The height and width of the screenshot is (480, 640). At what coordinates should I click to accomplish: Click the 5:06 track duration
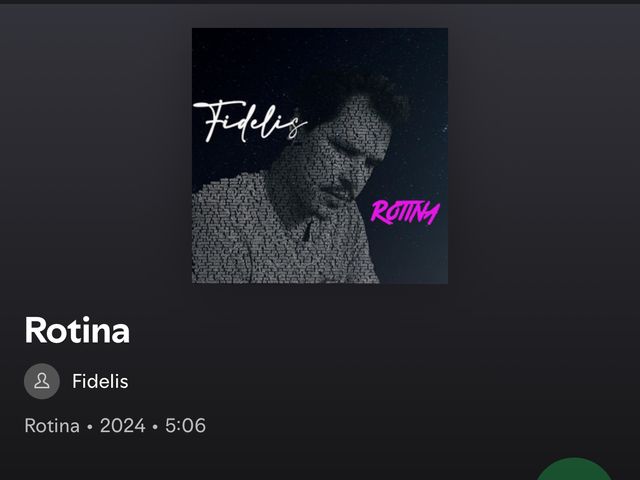pos(185,426)
